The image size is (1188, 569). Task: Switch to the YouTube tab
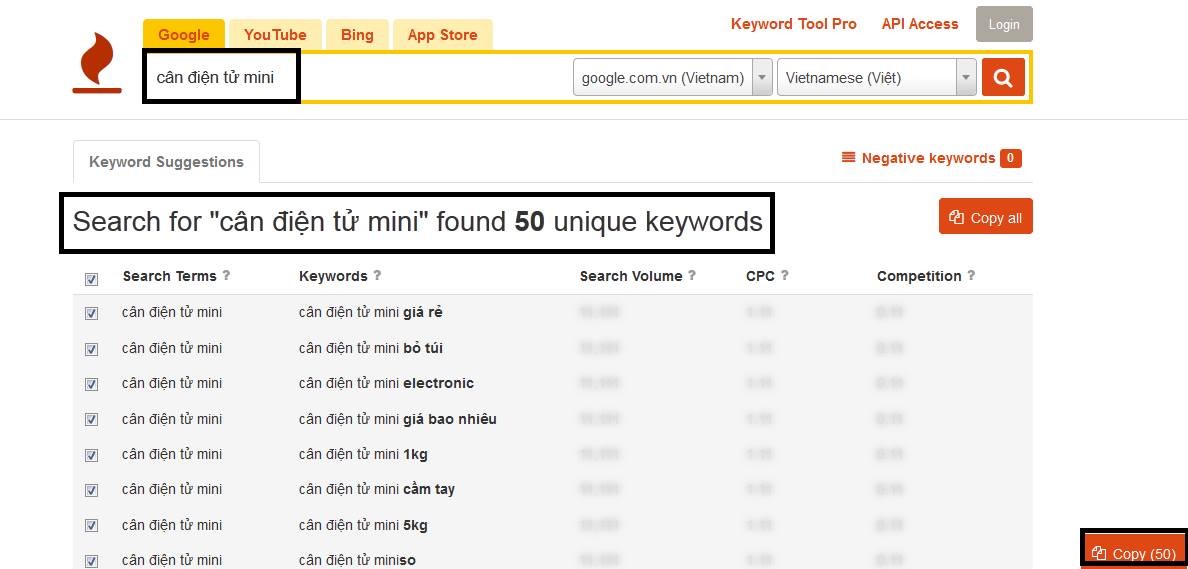click(276, 35)
